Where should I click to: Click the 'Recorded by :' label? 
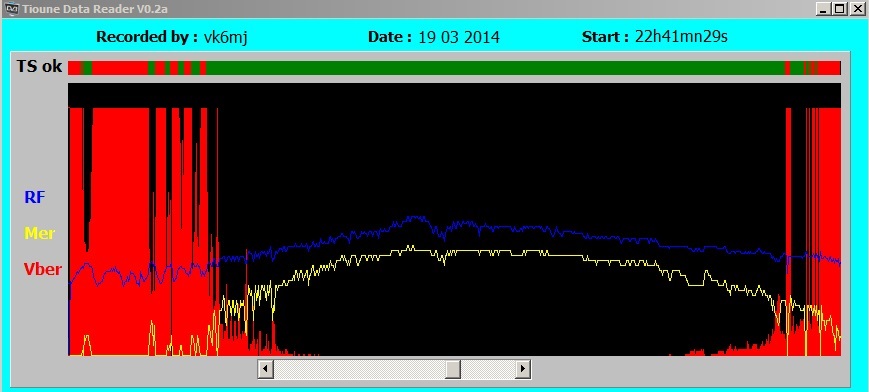[147, 37]
